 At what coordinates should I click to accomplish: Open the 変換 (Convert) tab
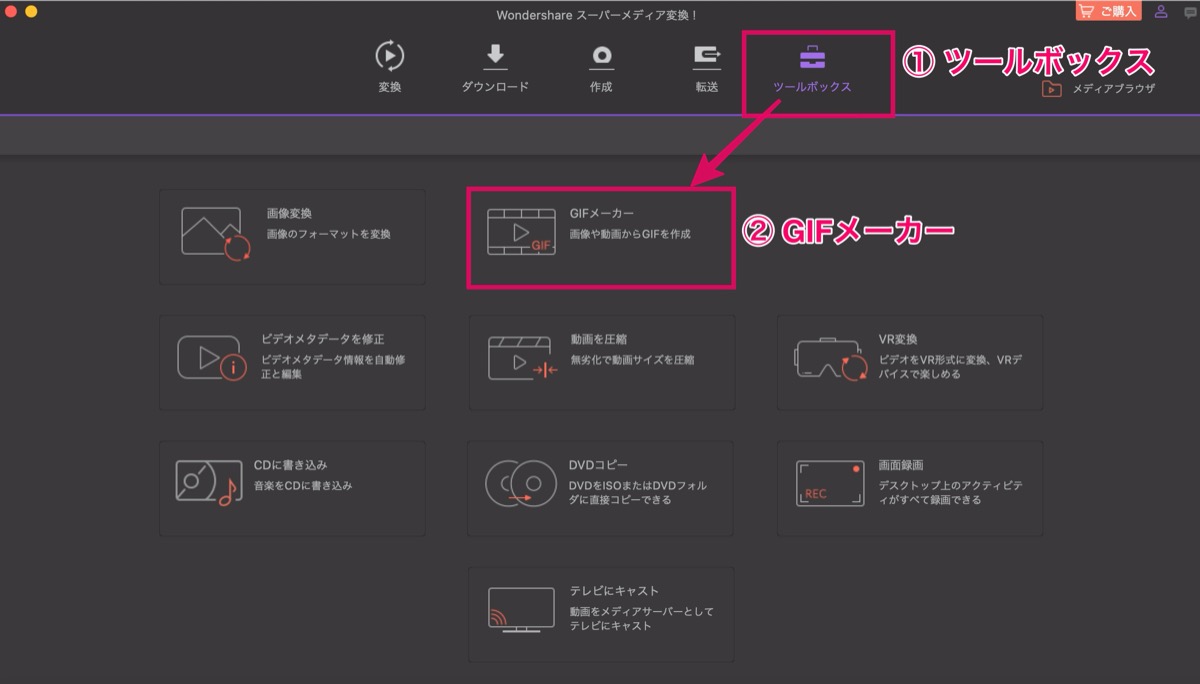click(390, 68)
